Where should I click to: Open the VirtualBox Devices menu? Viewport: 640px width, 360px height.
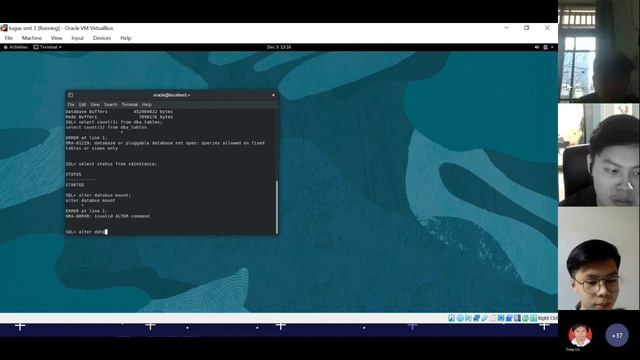point(102,38)
